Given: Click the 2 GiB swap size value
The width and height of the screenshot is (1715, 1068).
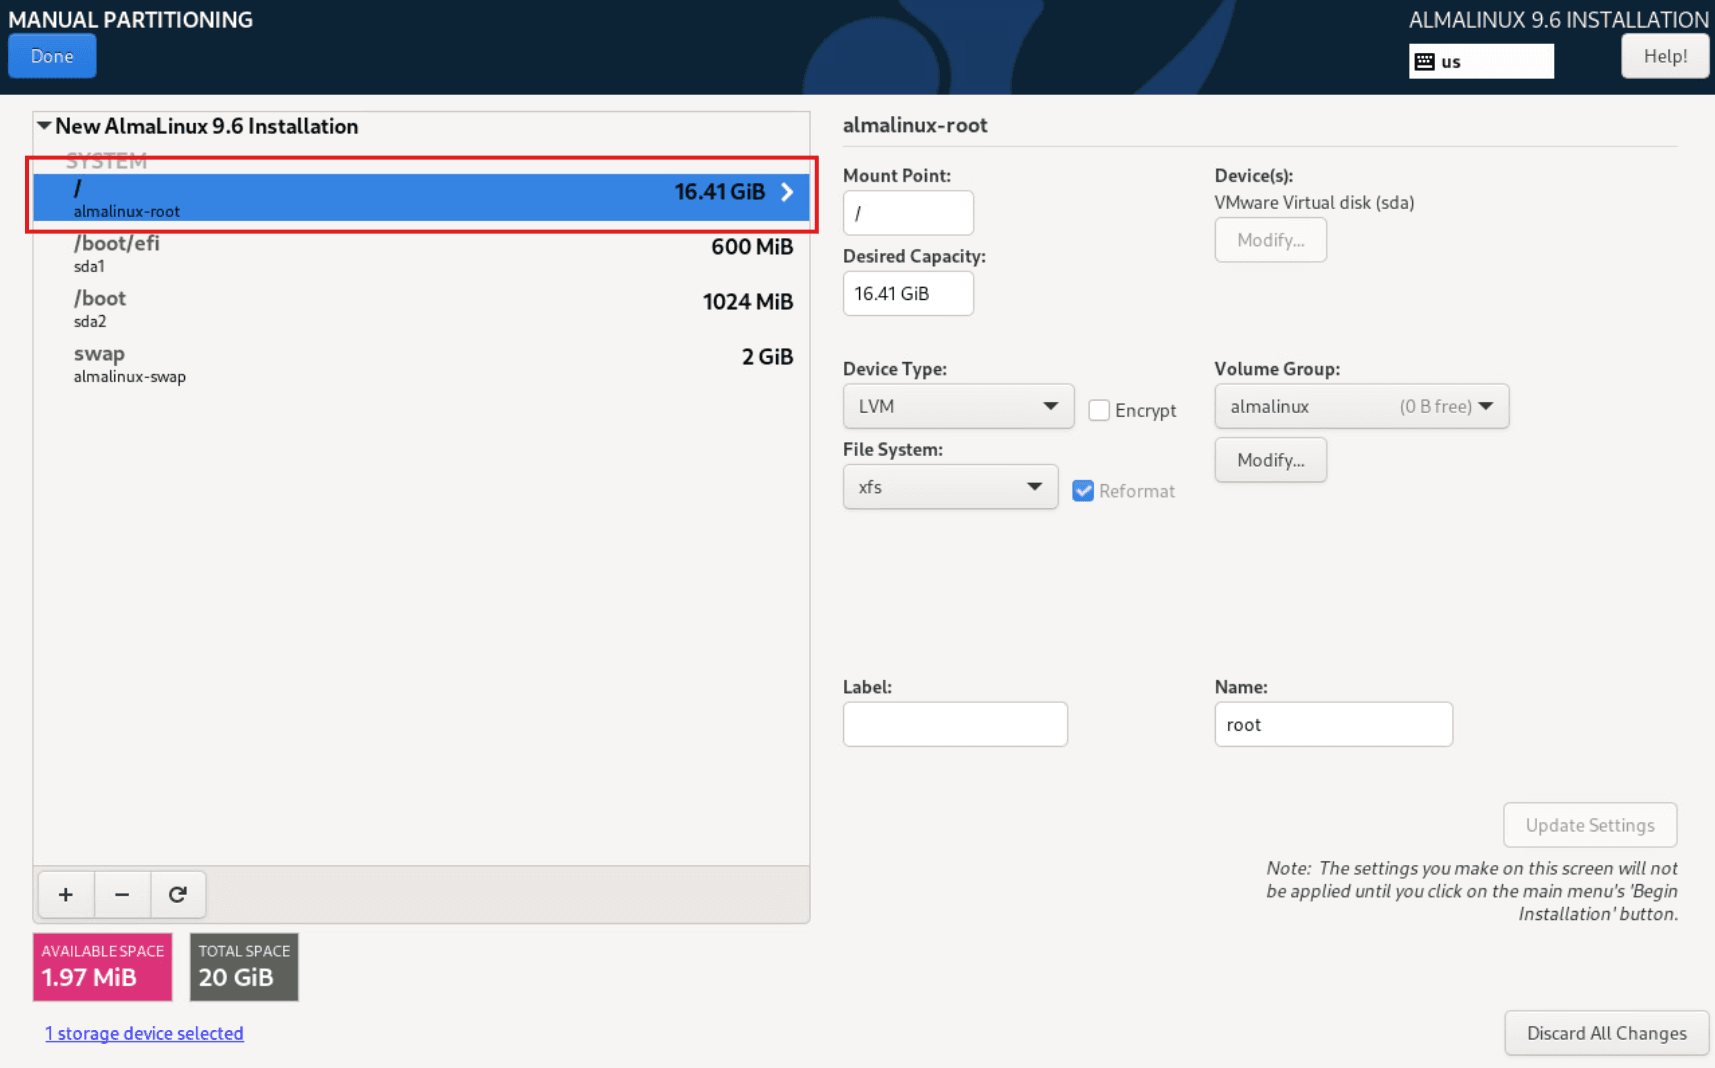Looking at the screenshot, I should [x=767, y=357].
